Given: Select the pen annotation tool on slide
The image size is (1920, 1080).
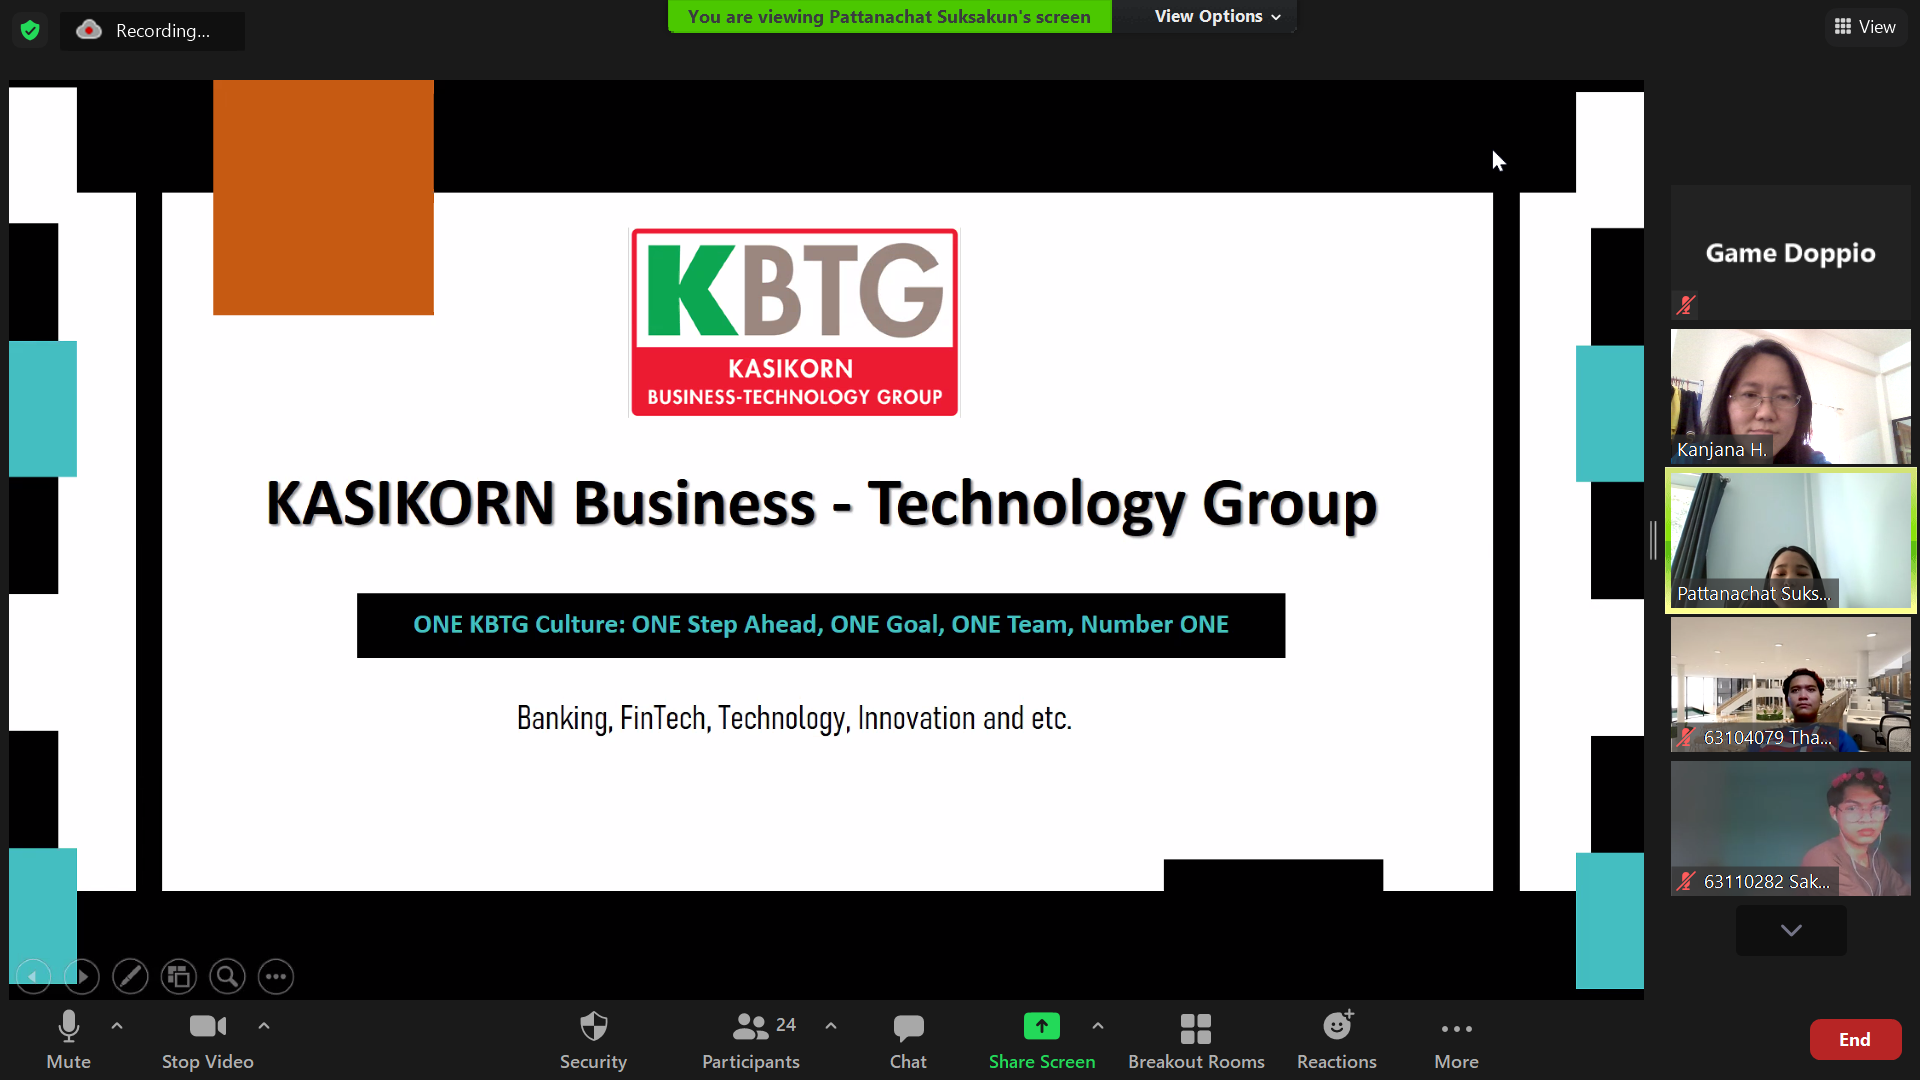Looking at the screenshot, I should [x=130, y=976].
